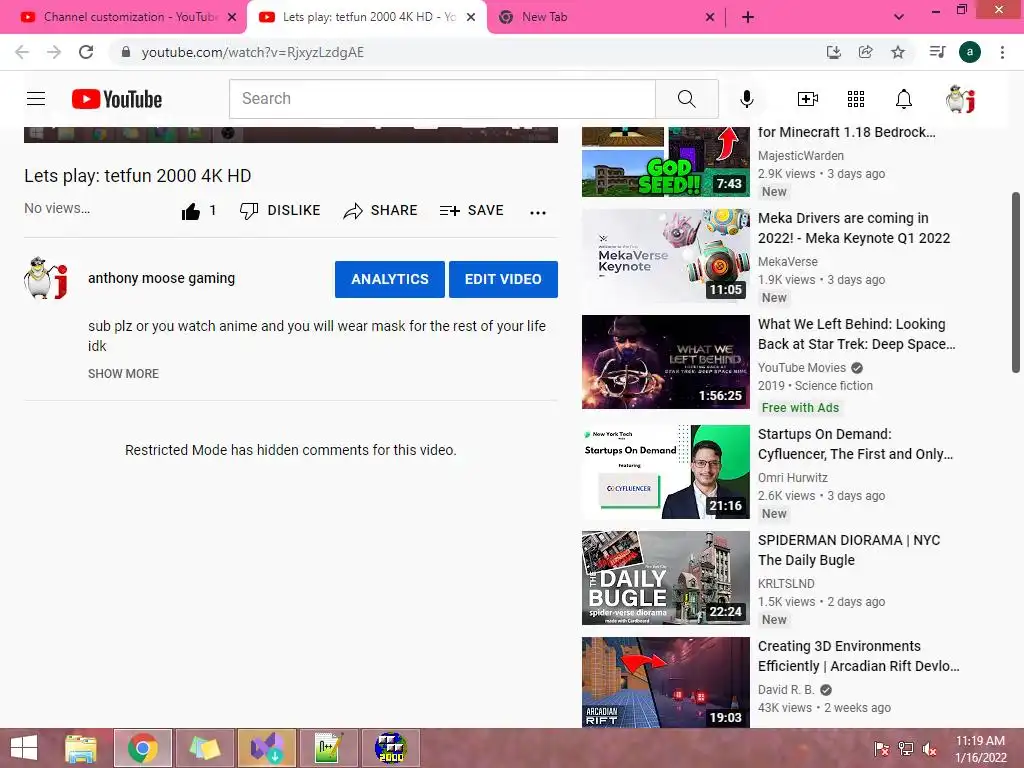The width and height of the screenshot is (1024, 768).
Task: Expand description with SHOW MORE
Action: click(x=123, y=374)
